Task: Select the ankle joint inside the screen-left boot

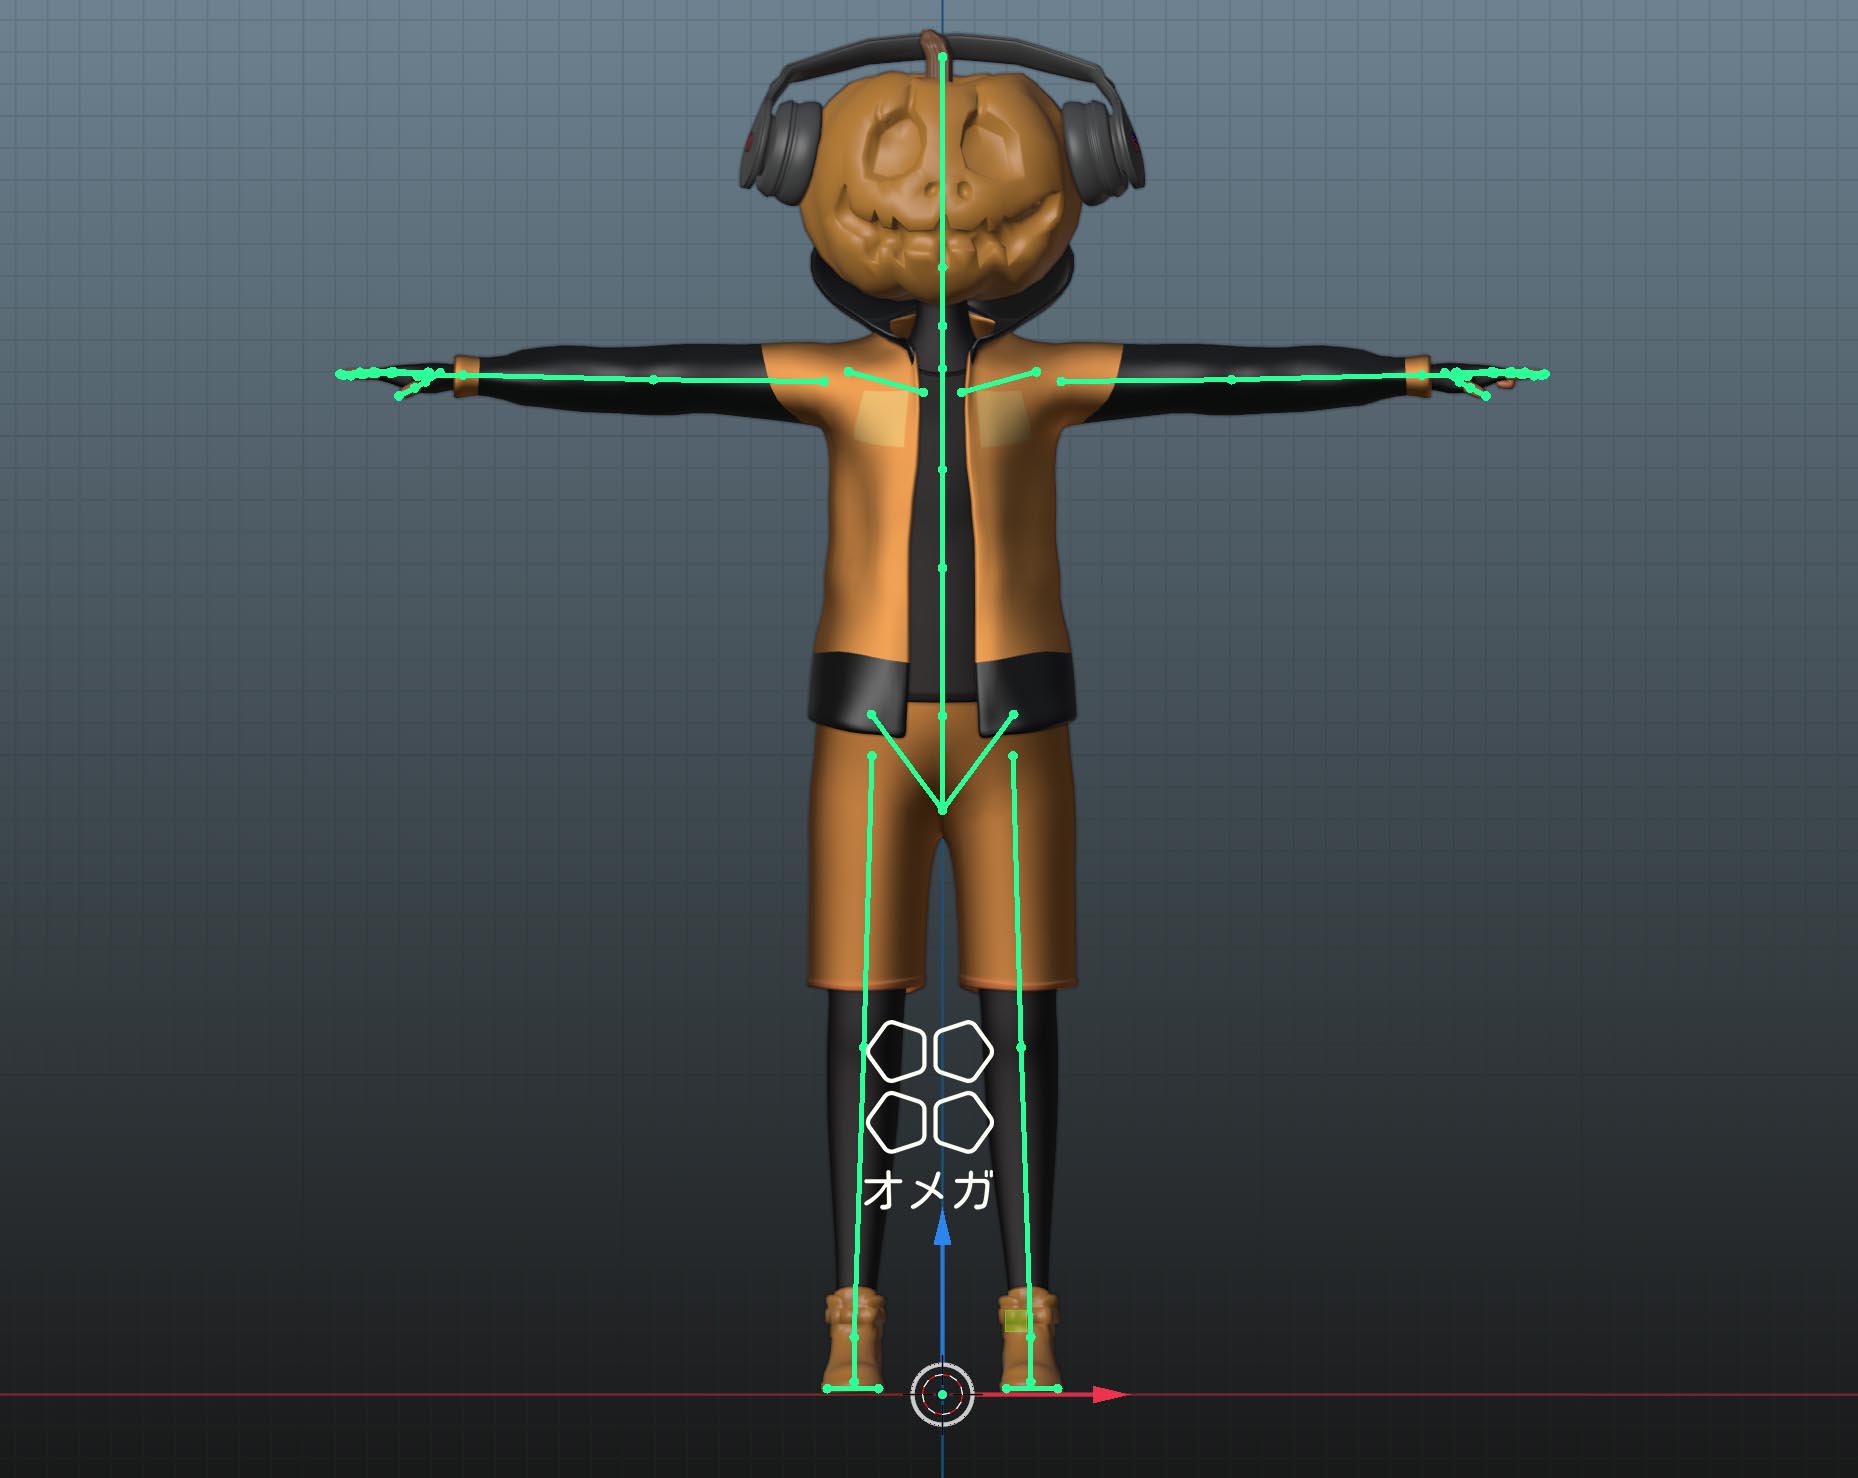Action: coord(854,1337)
